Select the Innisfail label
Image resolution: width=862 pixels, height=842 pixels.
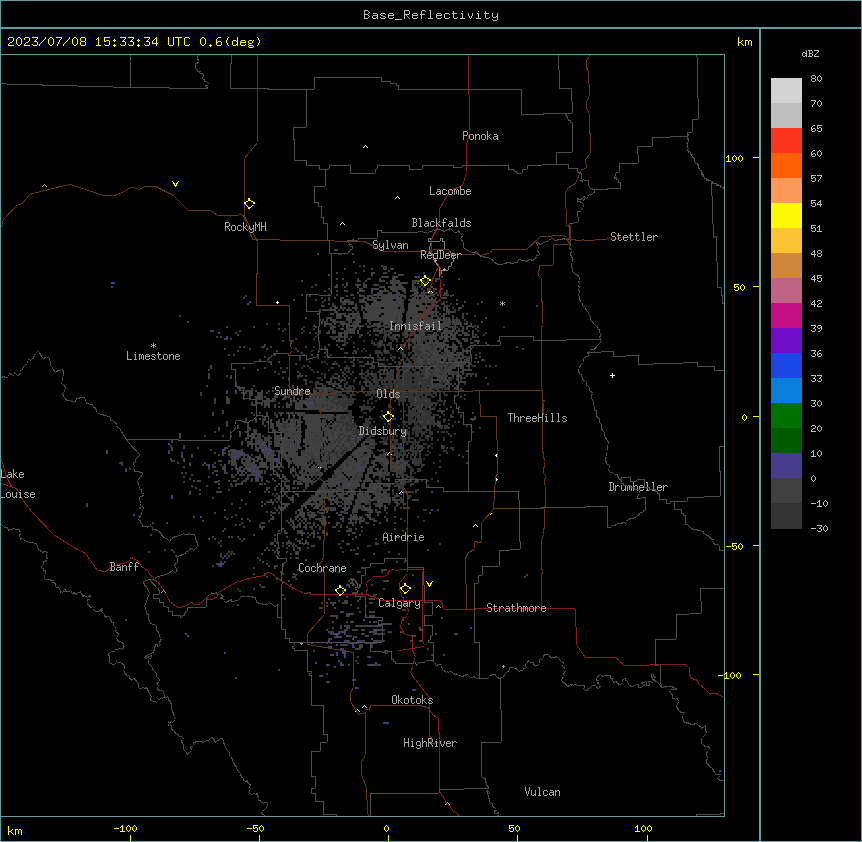[415, 326]
